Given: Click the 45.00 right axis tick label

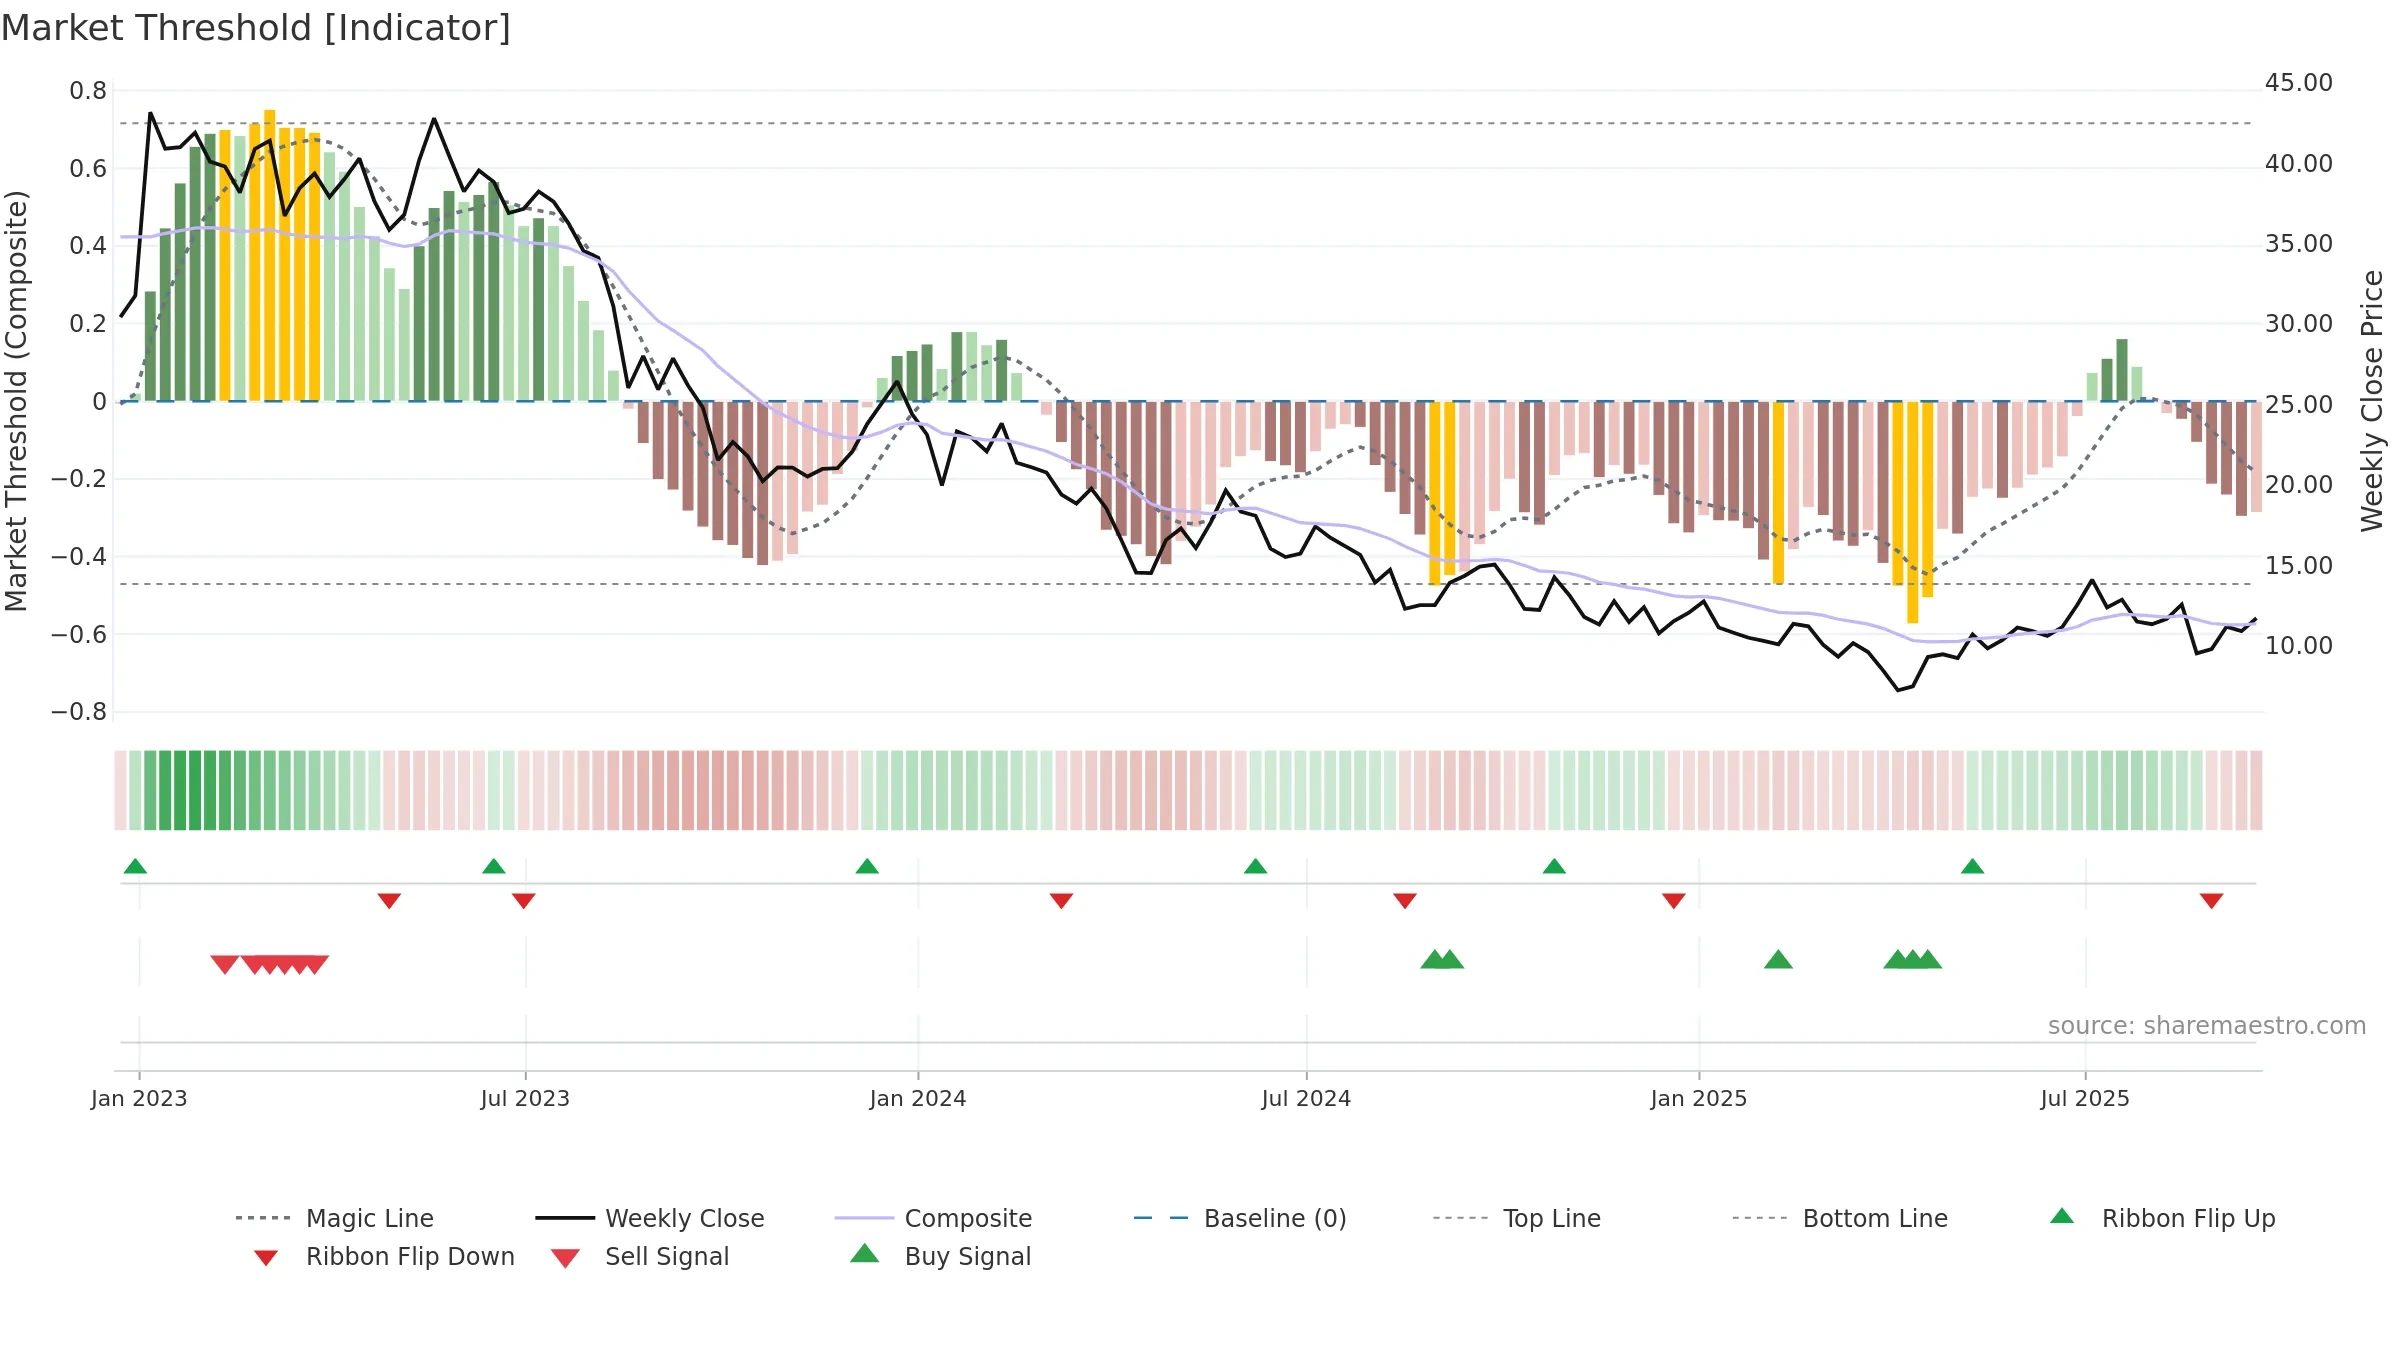Looking at the screenshot, I should tap(2299, 83).
